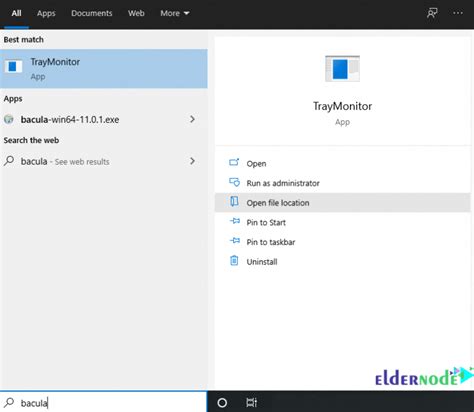Open Cortana circle on taskbar
The image size is (474, 412).
click(222, 403)
